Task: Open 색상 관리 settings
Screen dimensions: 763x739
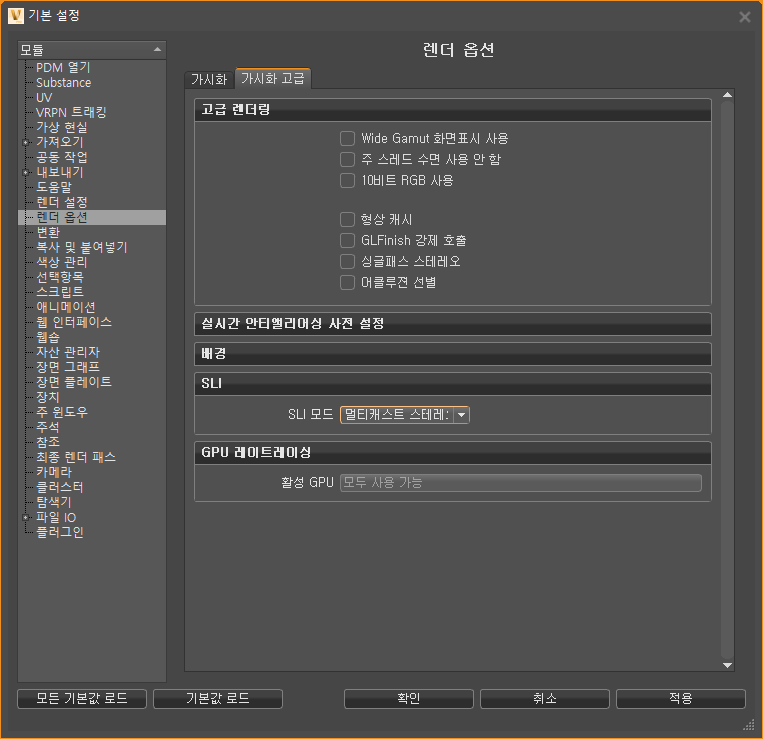Action: [62, 262]
